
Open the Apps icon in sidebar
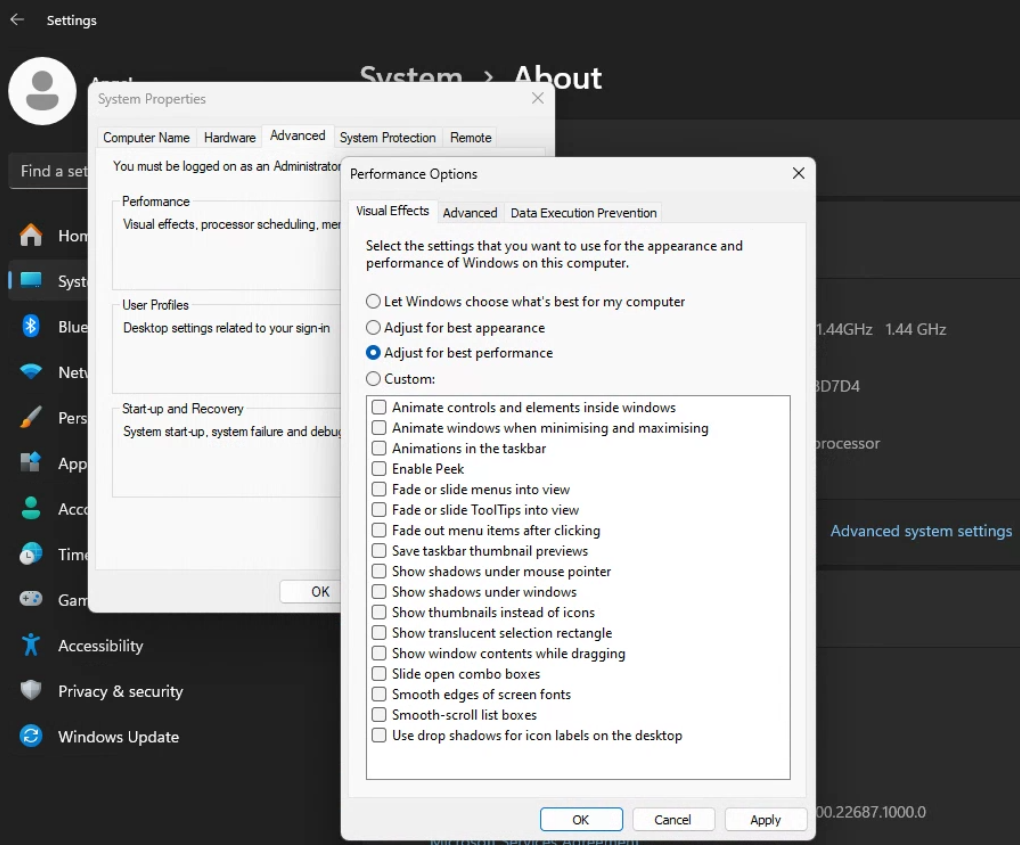[x=31, y=463]
